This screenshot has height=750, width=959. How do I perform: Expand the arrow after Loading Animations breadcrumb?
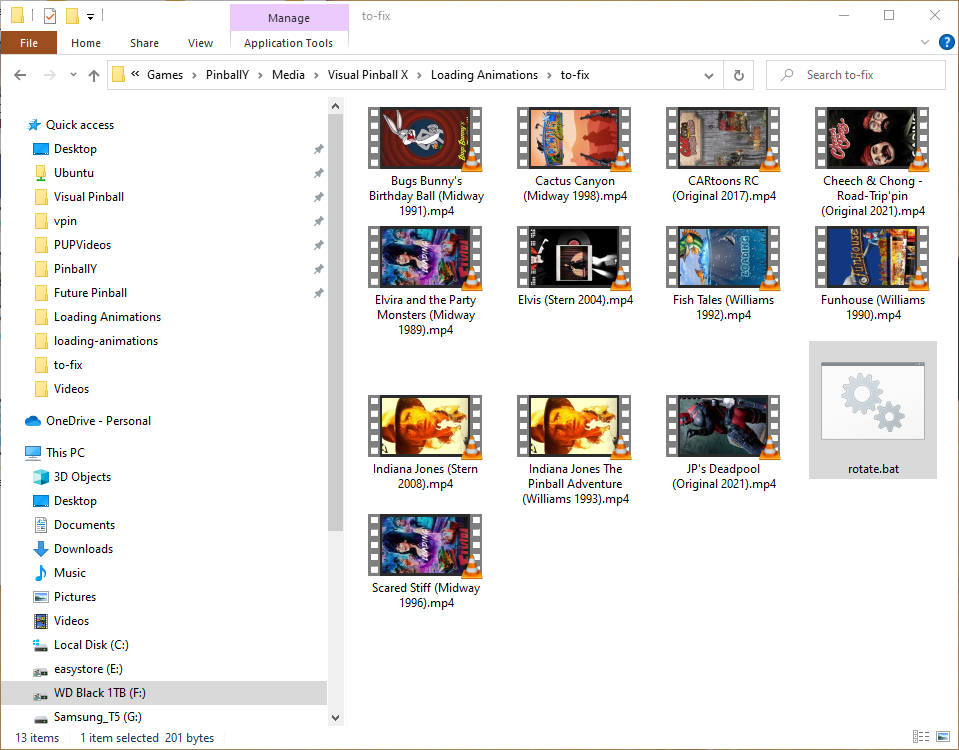coord(549,75)
